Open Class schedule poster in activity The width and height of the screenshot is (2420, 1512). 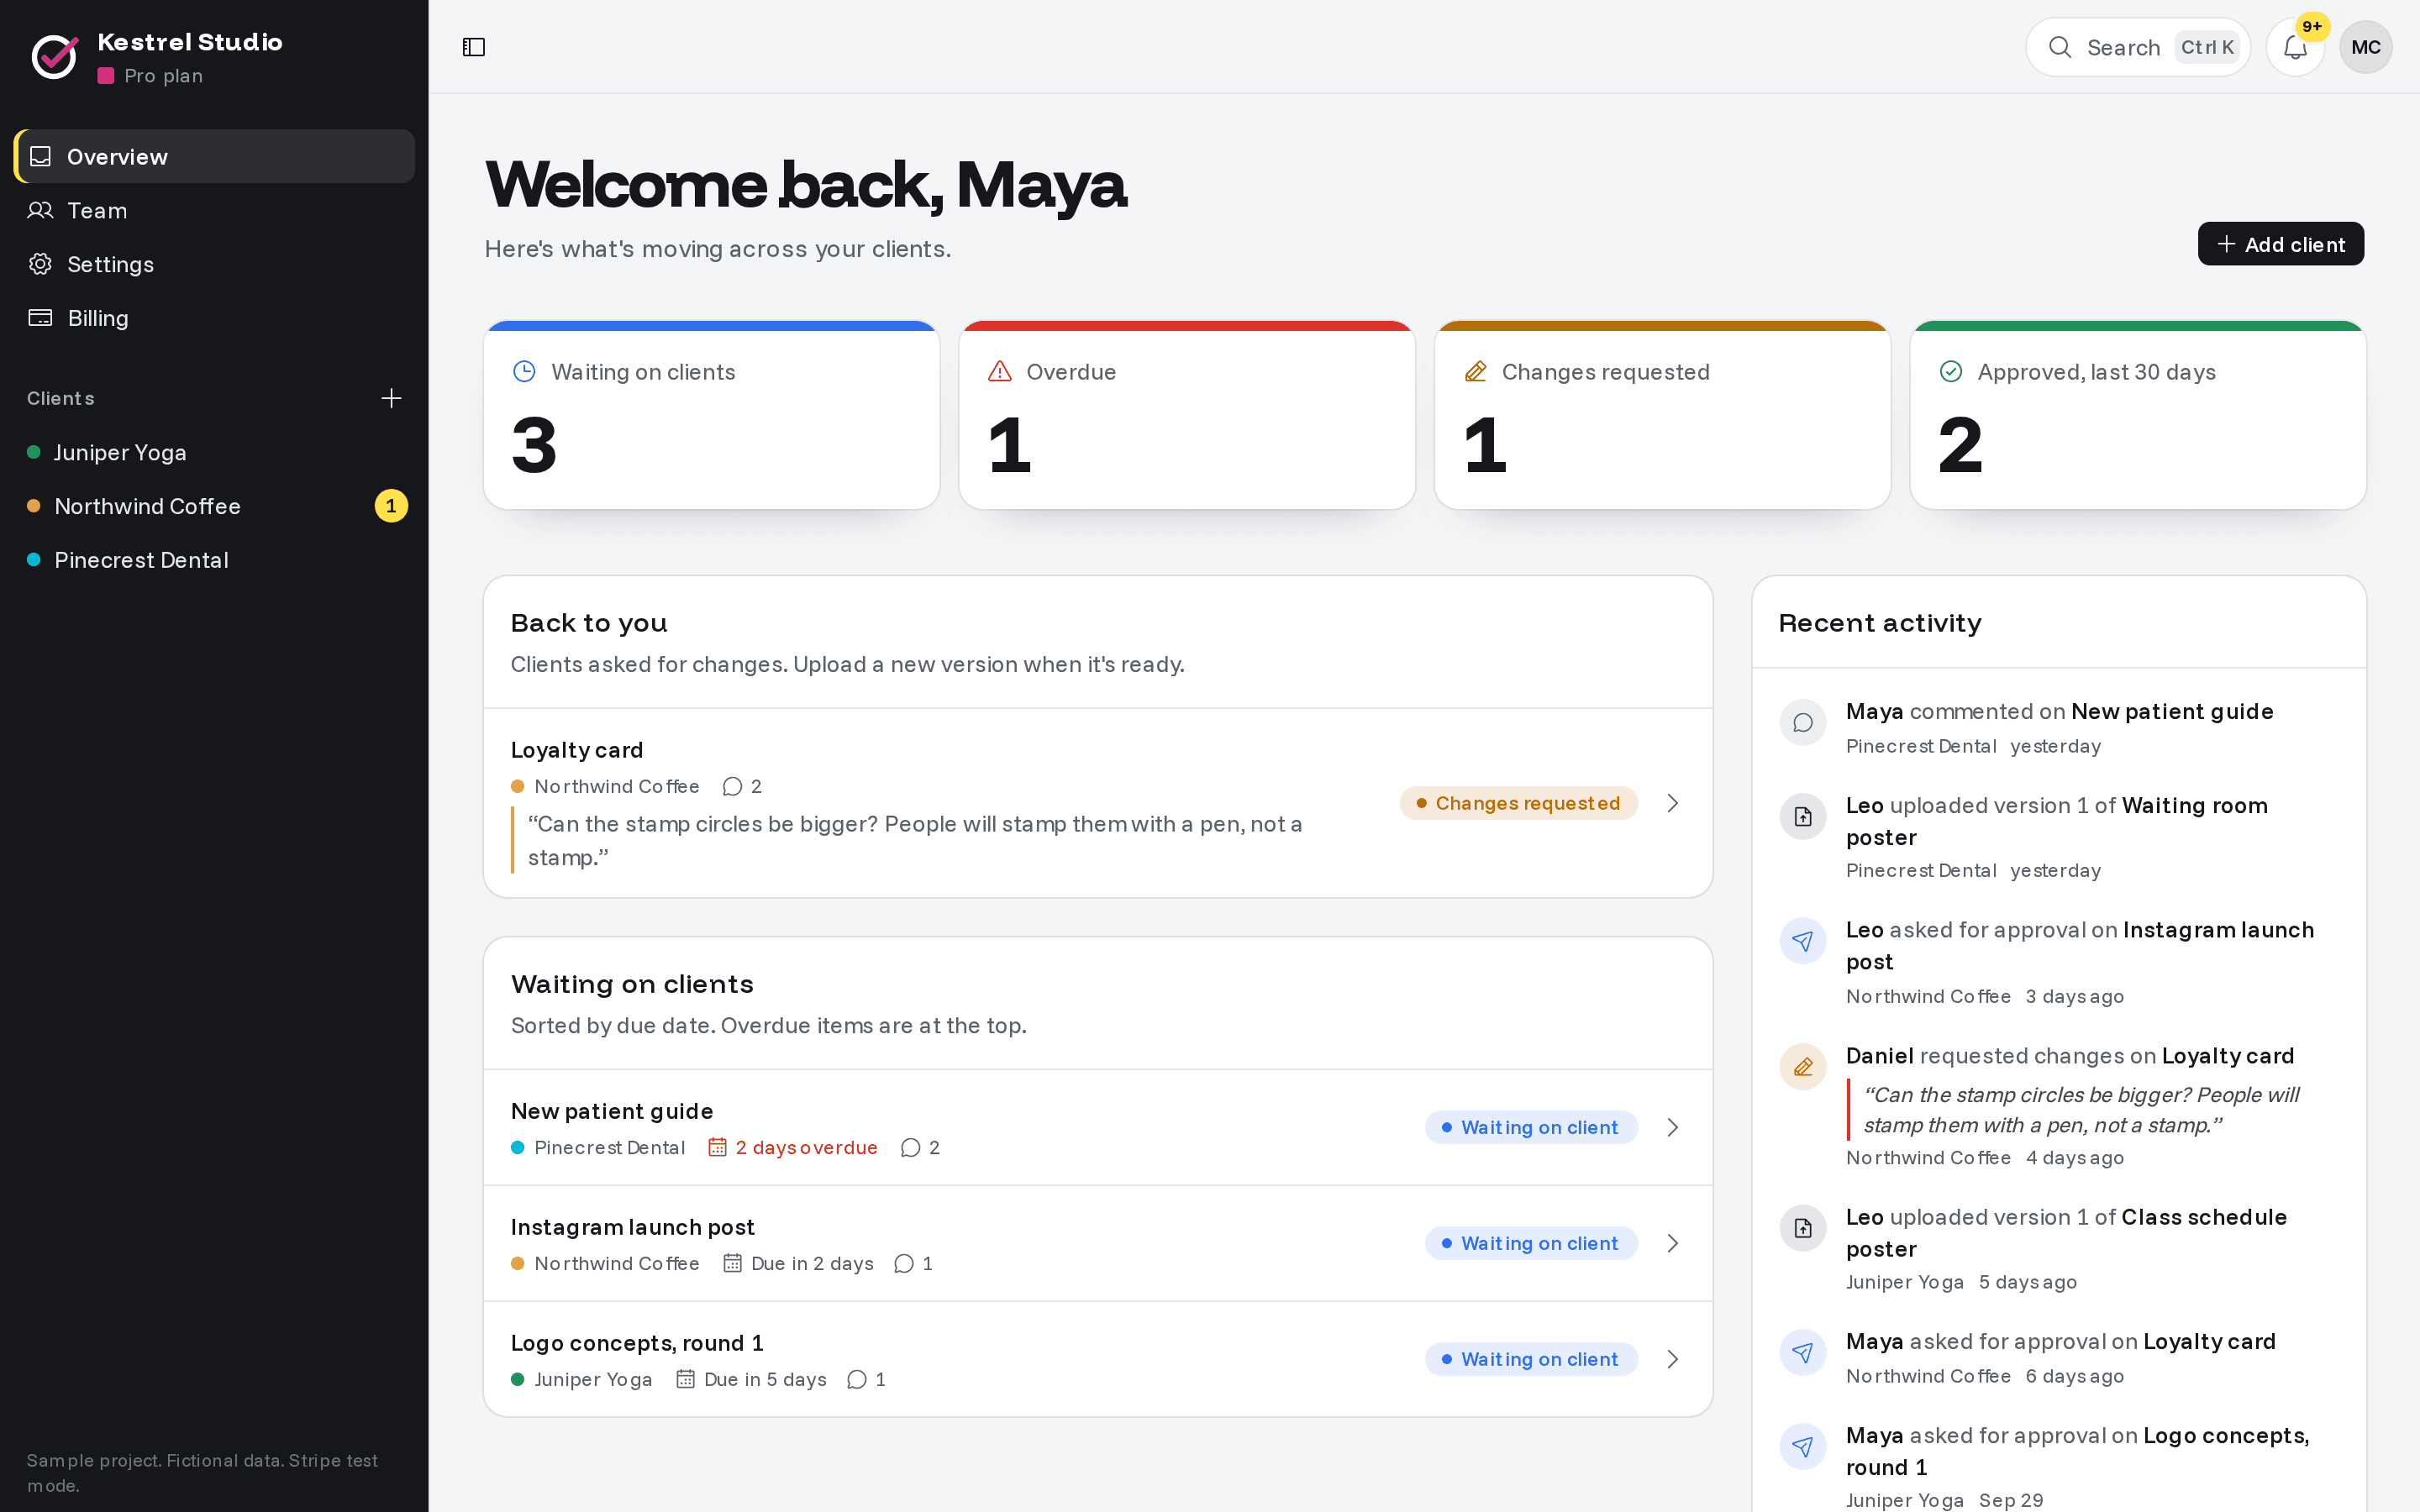point(2066,1233)
